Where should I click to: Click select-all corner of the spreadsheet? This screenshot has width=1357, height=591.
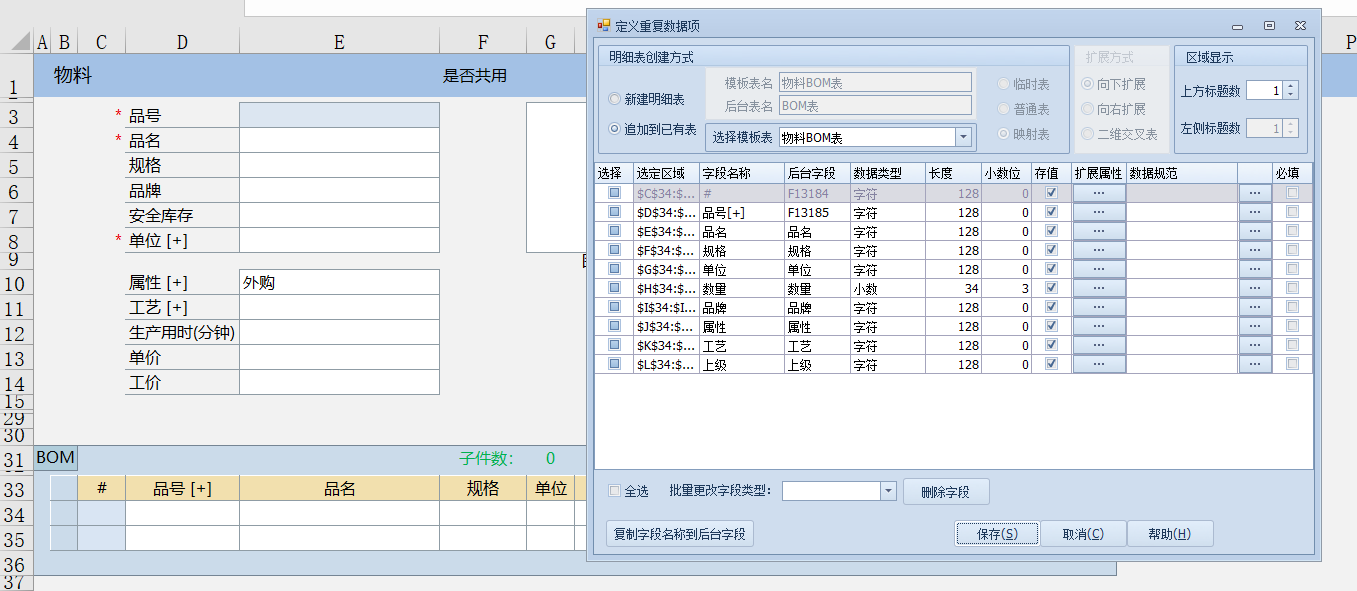point(20,42)
